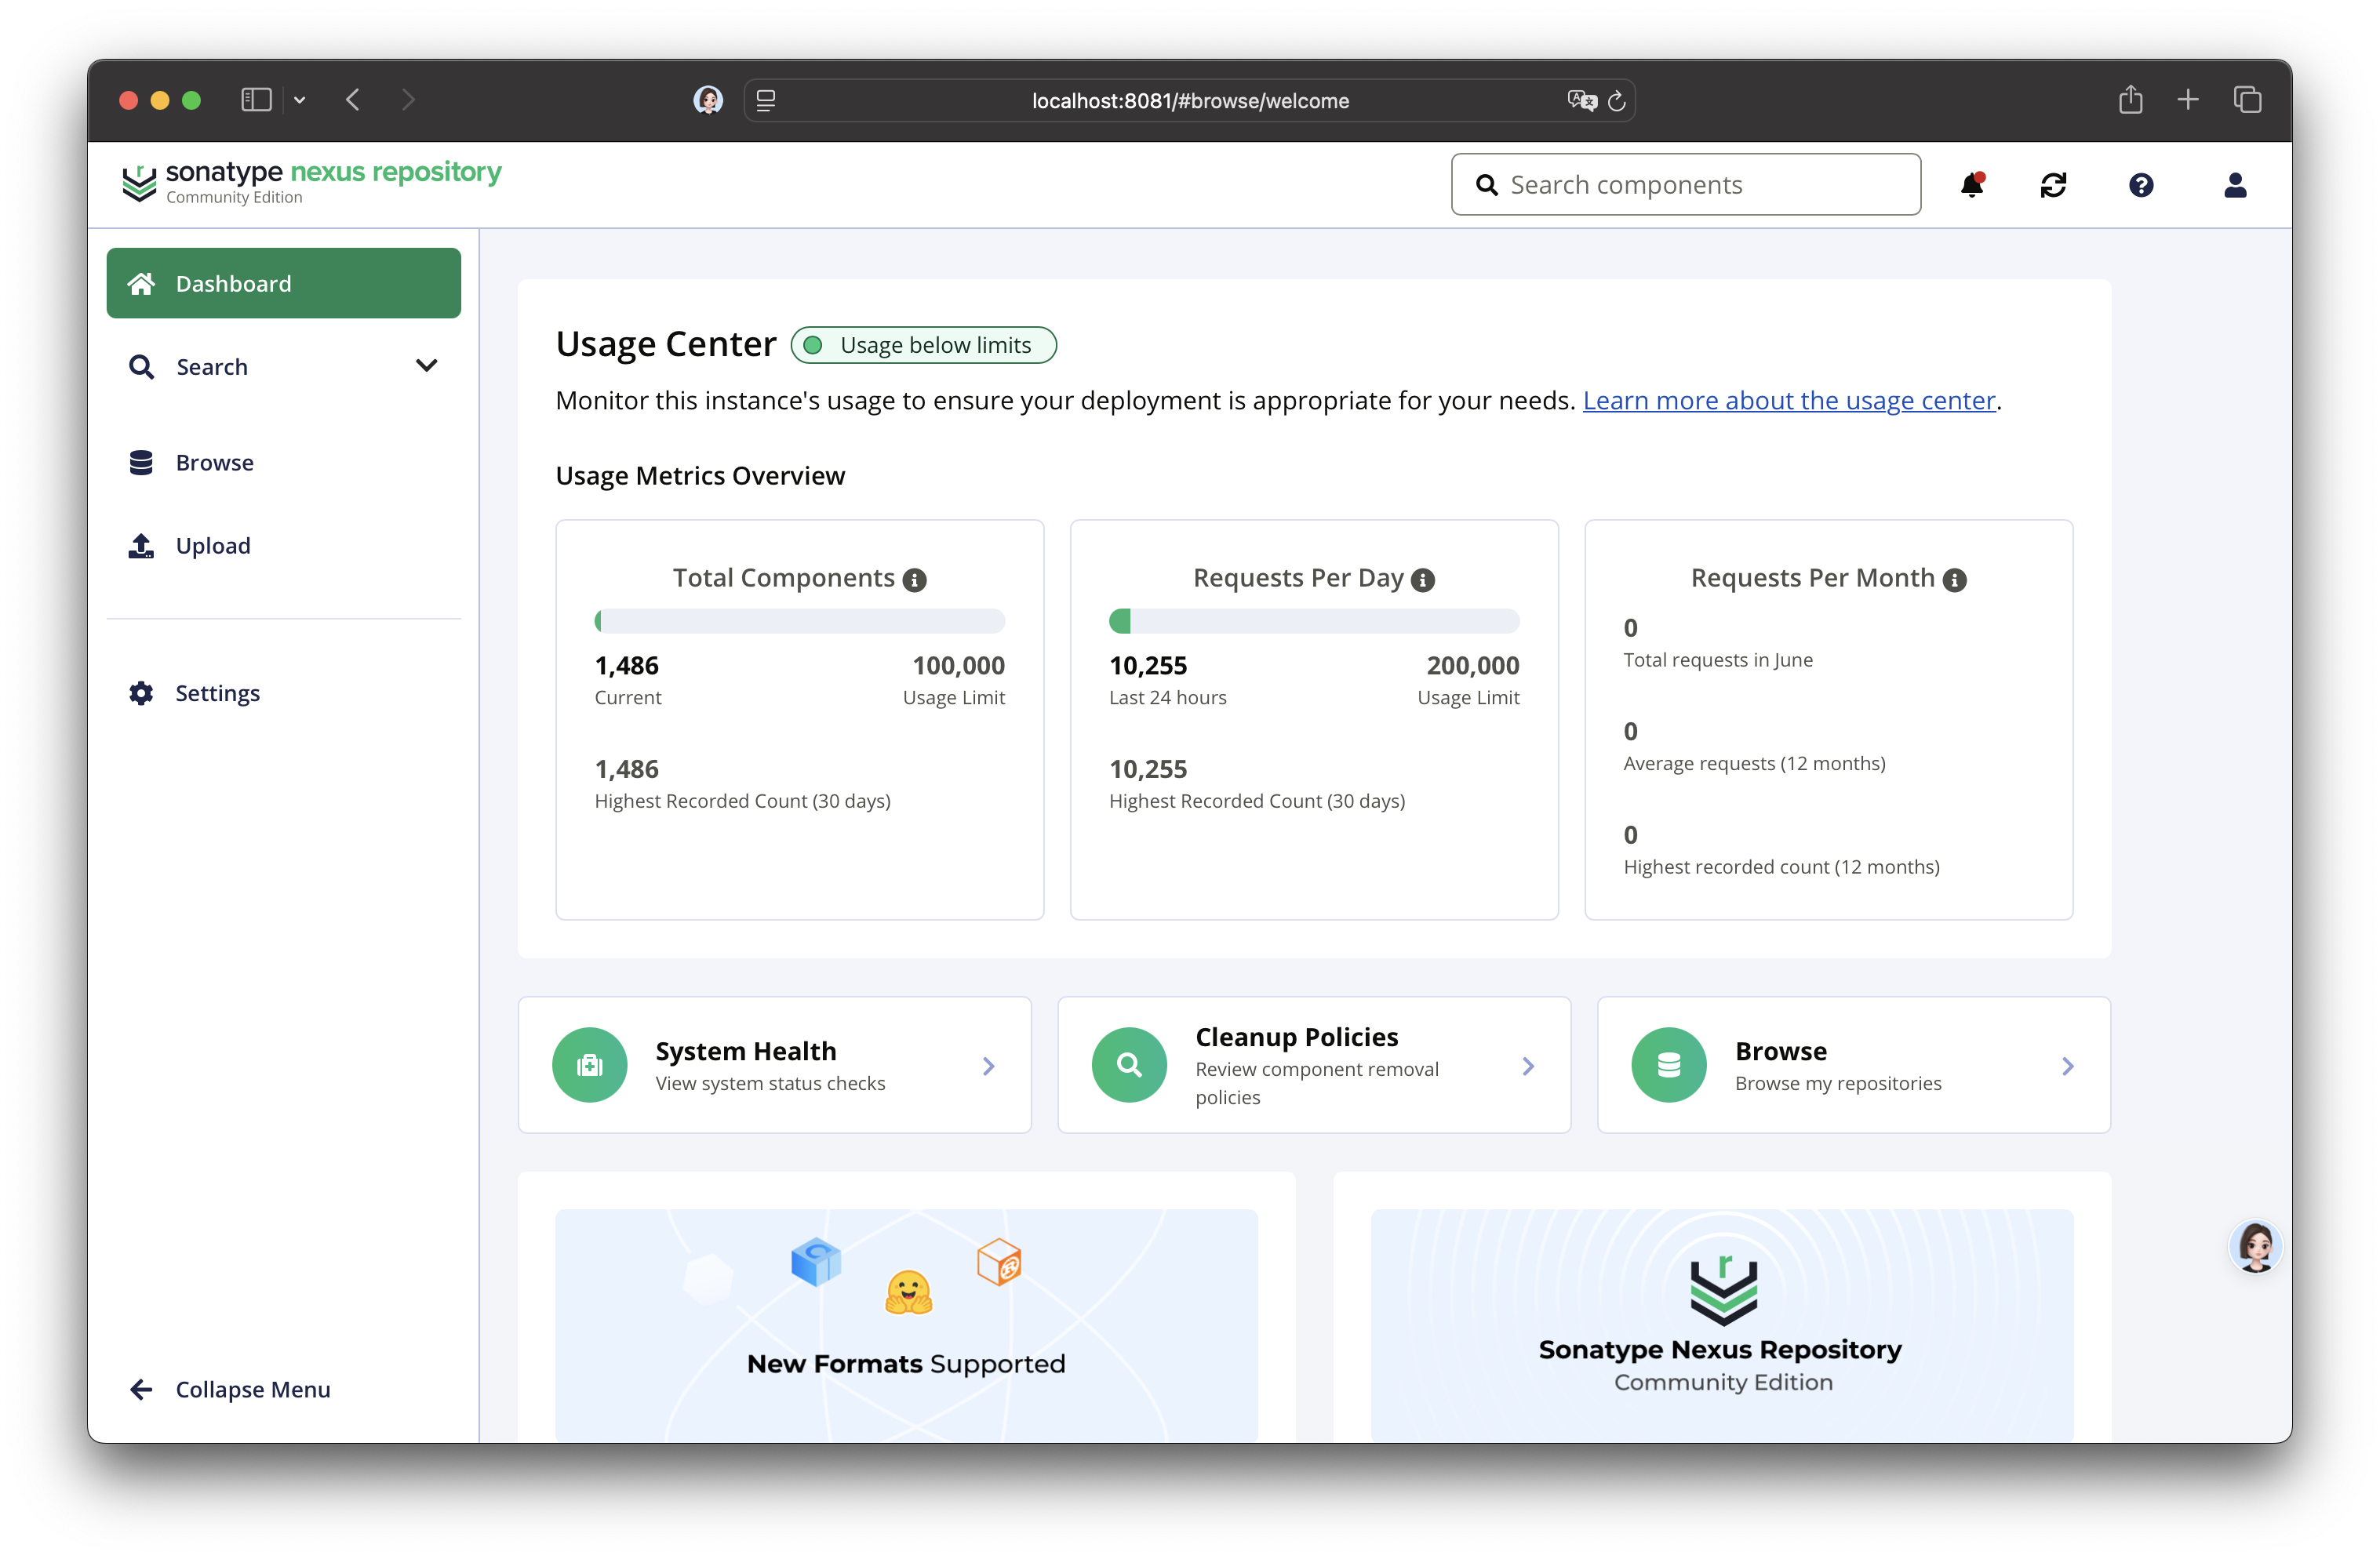Open the System Health card title
Viewport: 2380px width, 1559px height.
(746, 1051)
